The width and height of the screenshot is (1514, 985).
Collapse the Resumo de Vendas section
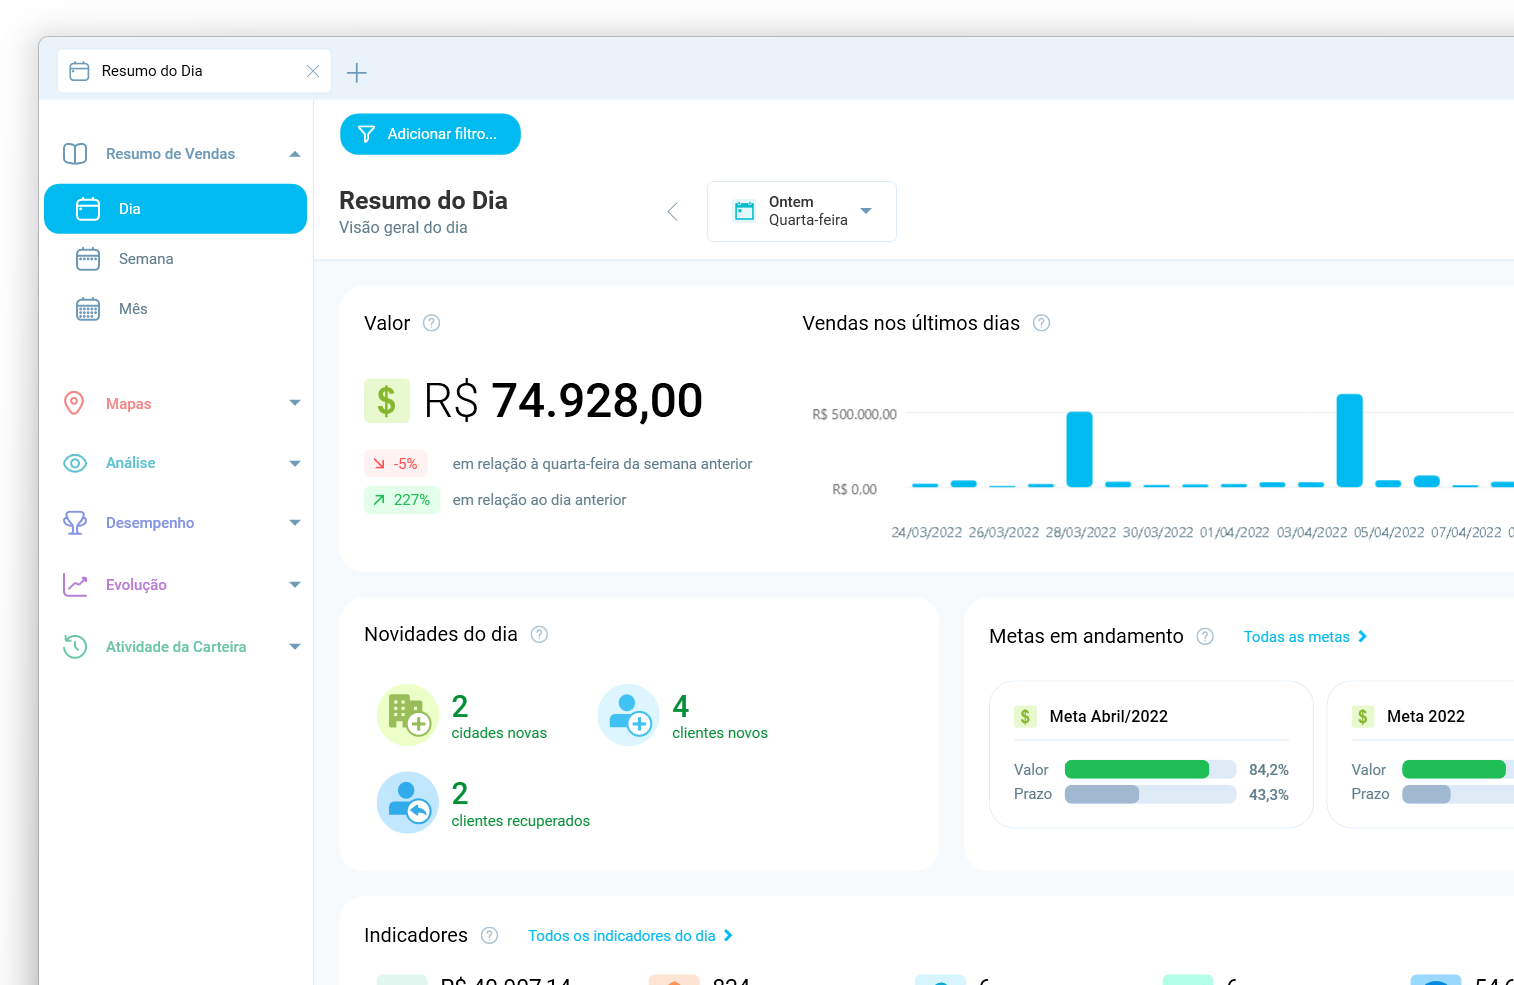[x=295, y=154]
